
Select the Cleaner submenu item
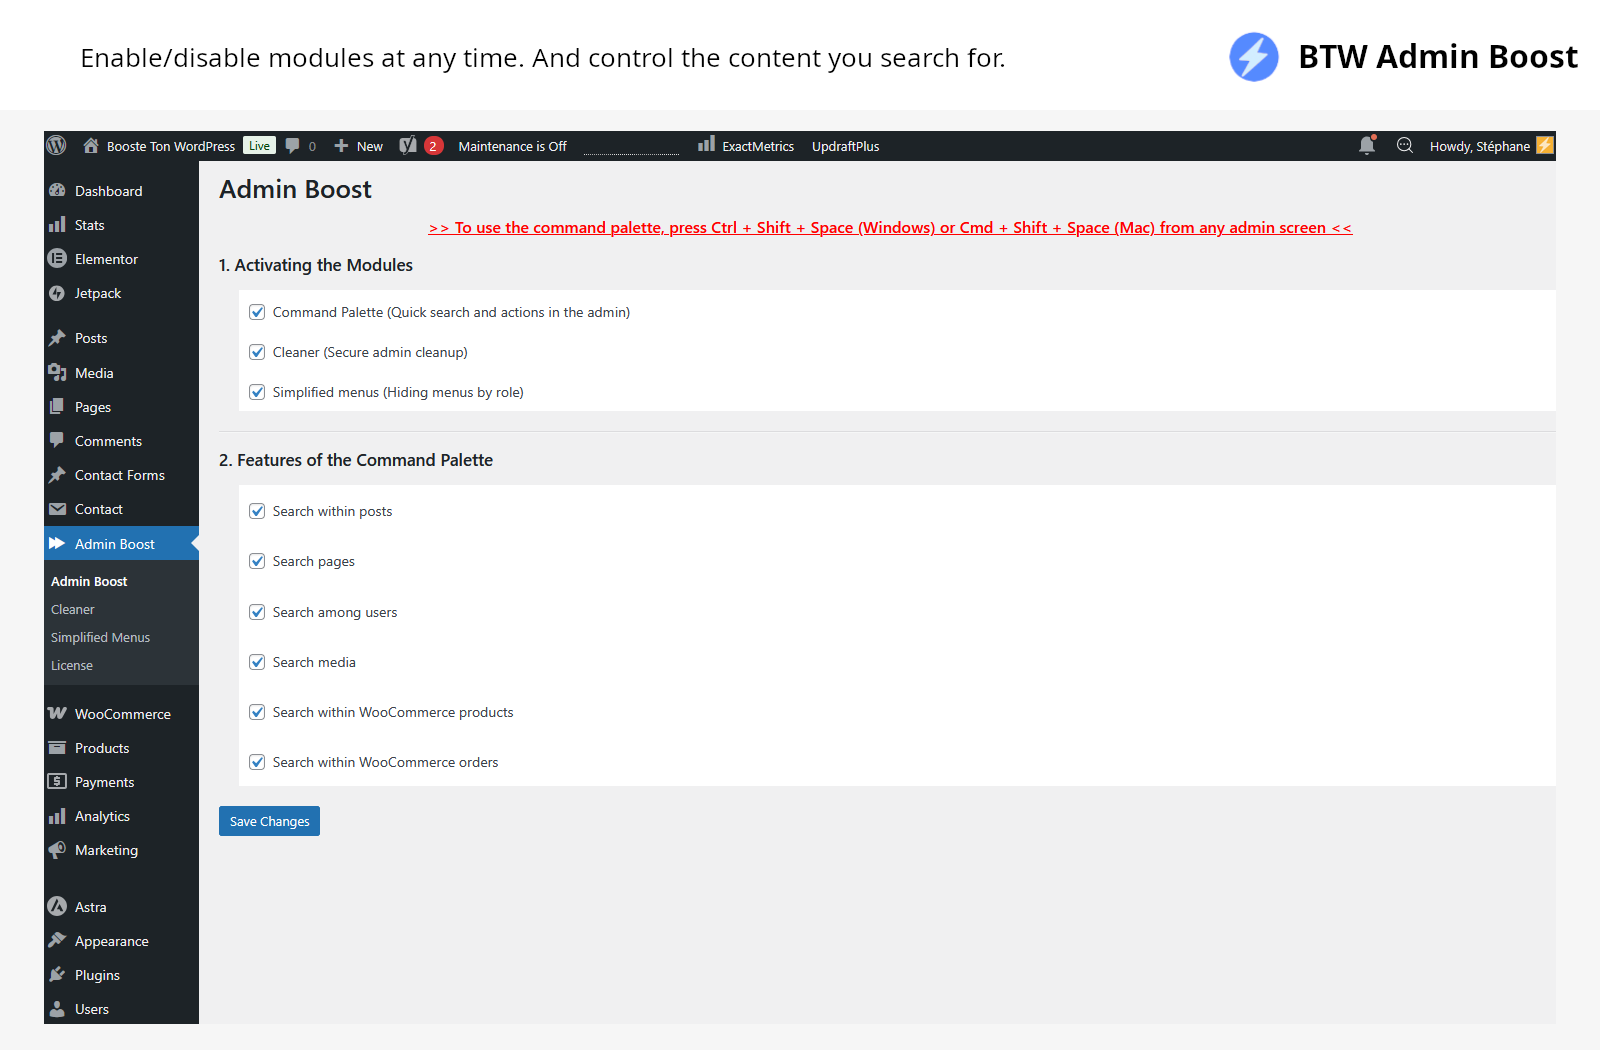[73, 609]
